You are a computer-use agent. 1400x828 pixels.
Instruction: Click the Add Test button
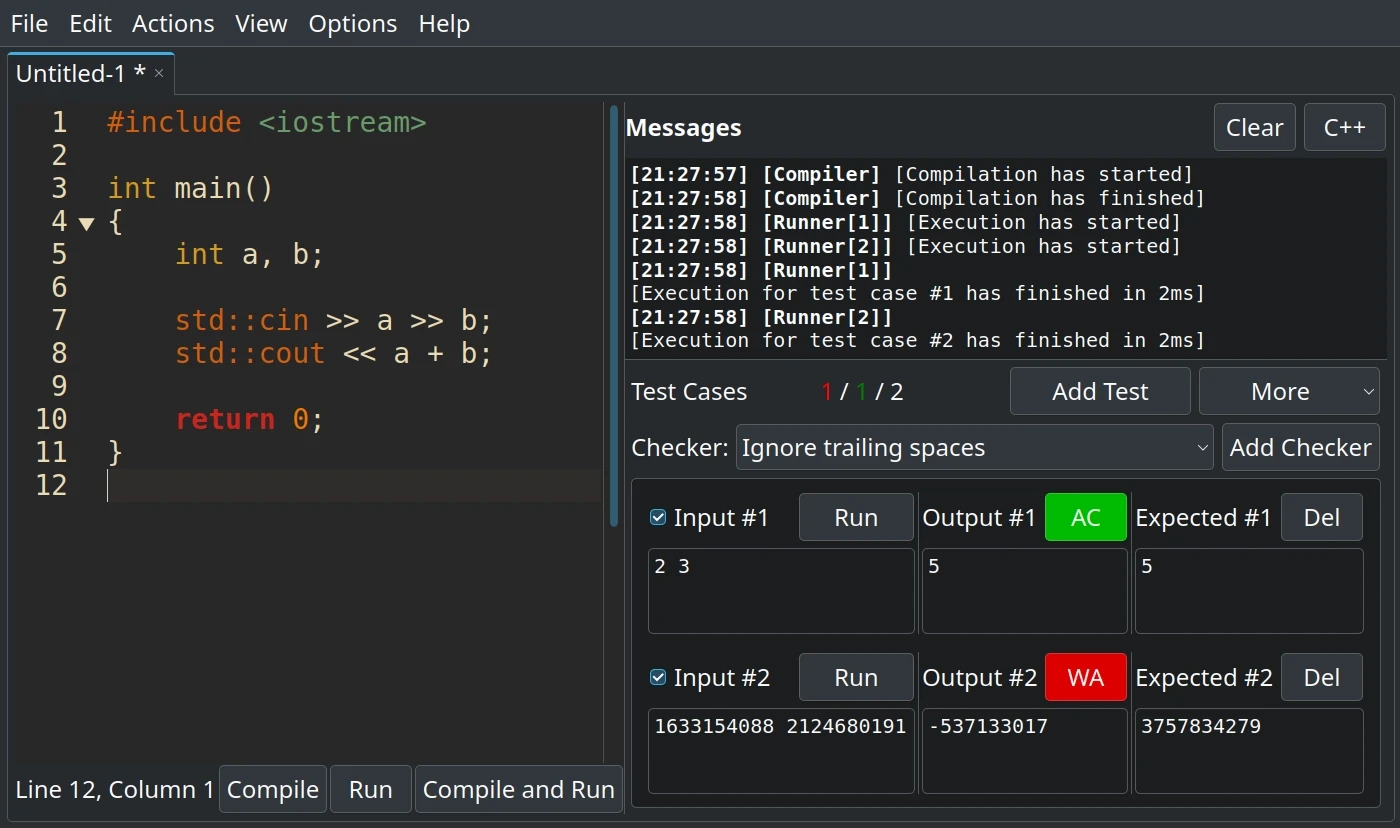[1100, 391]
